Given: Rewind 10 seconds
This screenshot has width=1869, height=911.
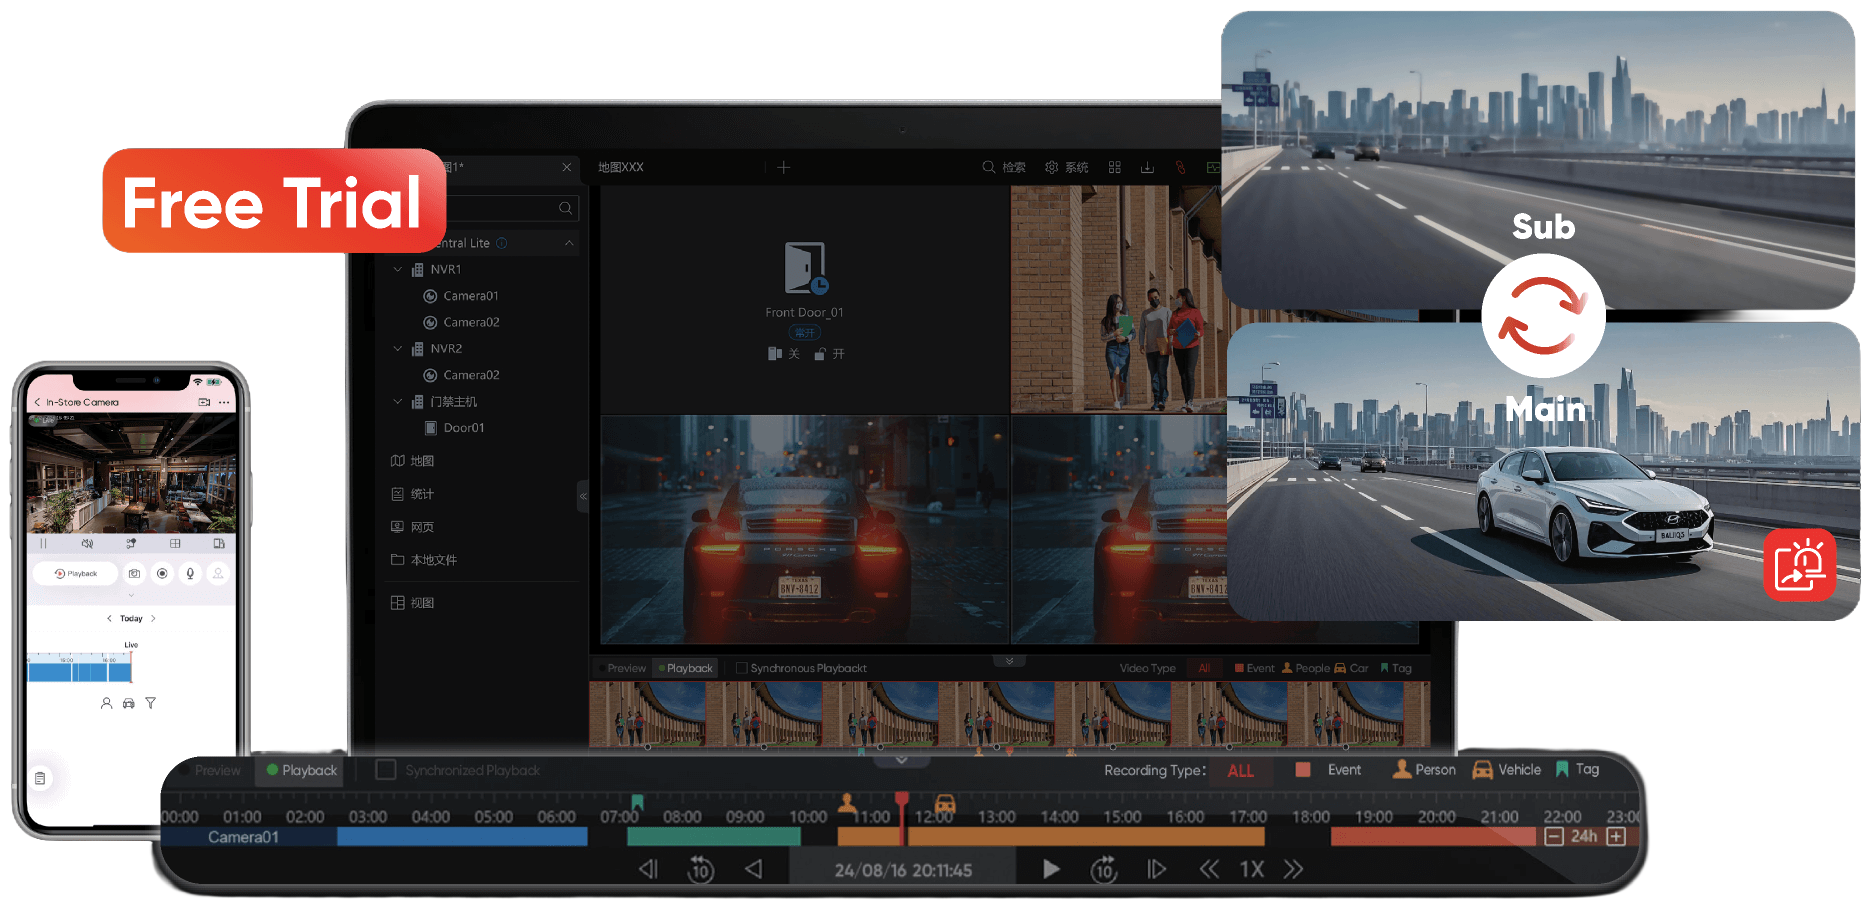Looking at the screenshot, I should click(x=701, y=869).
